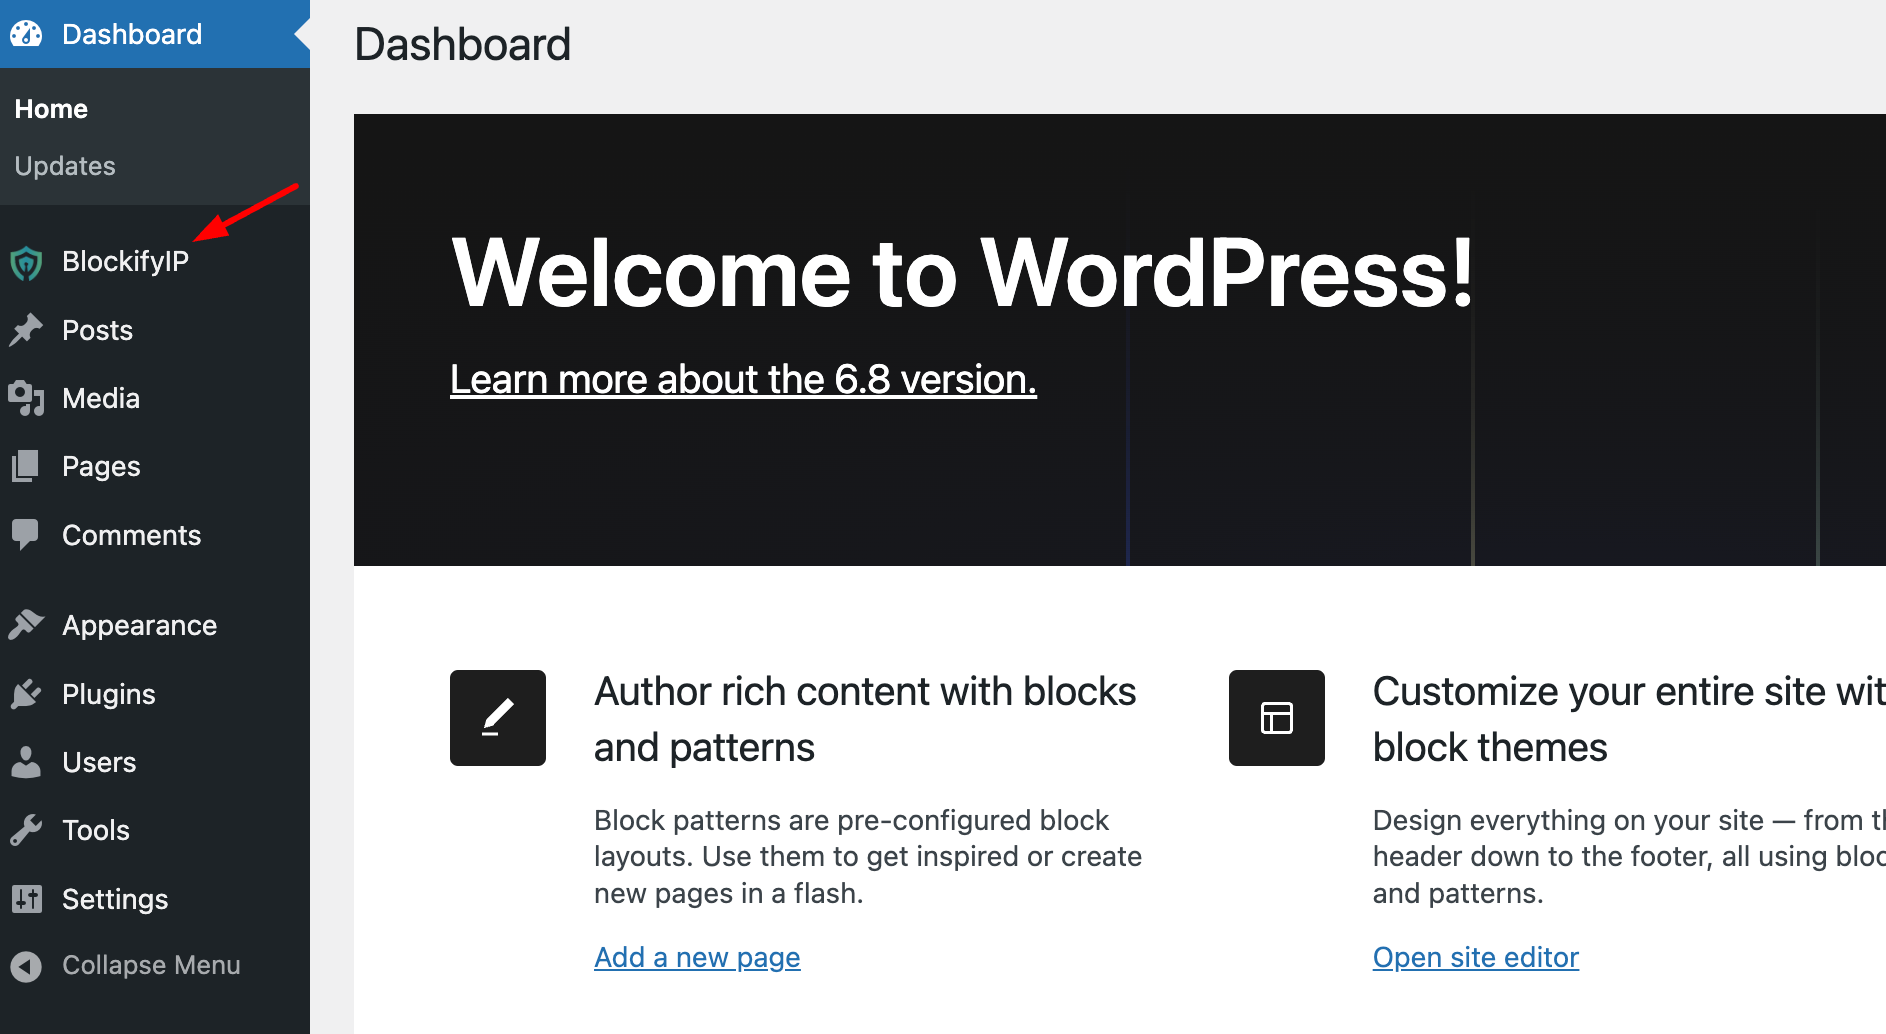The width and height of the screenshot is (1886, 1034).
Task: Click the Appearance paintbrush icon
Action: point(26,625)
